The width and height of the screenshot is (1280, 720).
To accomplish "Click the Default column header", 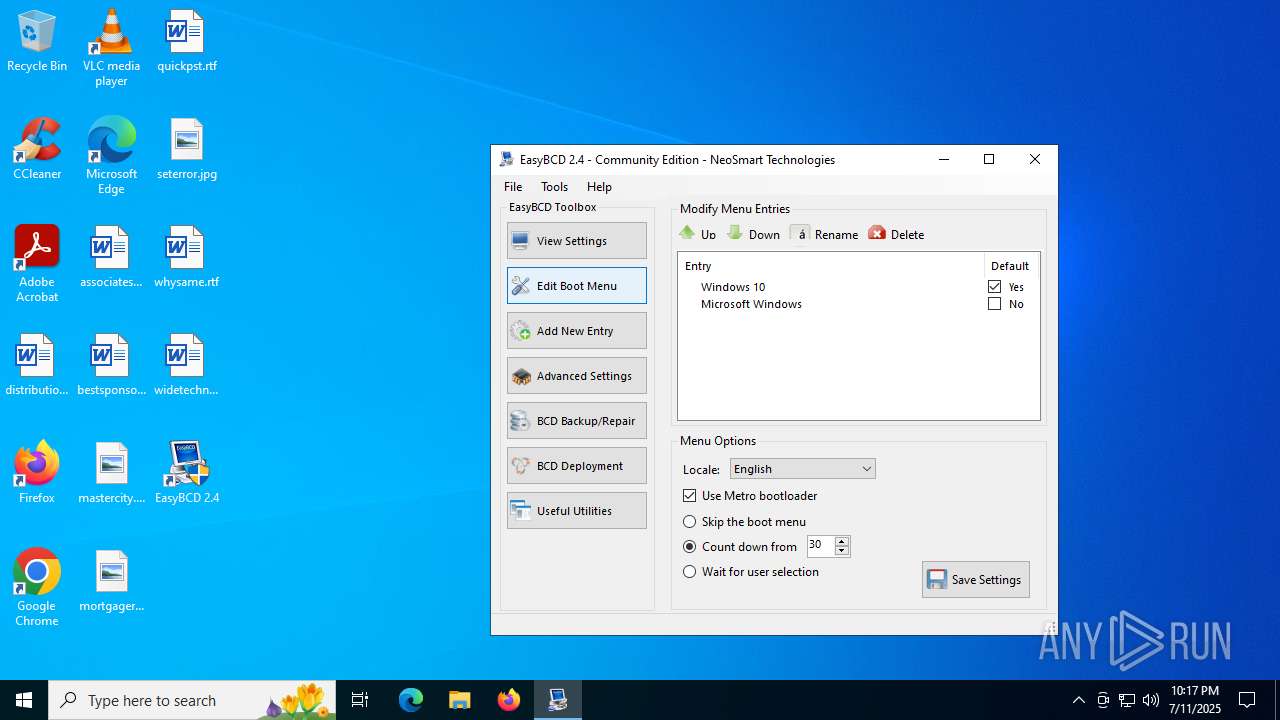I will click(1010, 266).
